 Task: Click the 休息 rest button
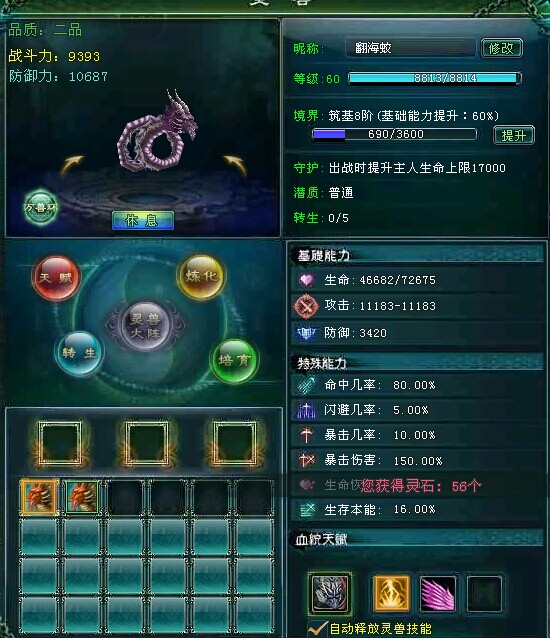pos(143,220)
